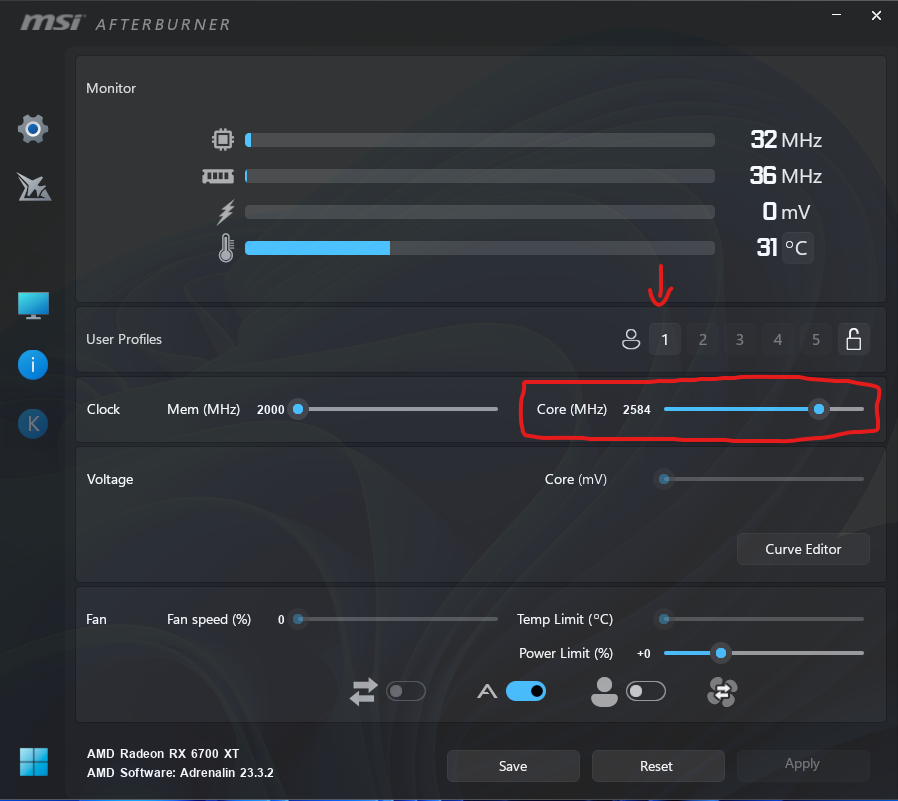Click the Core (MHz) slider handle

819,409
